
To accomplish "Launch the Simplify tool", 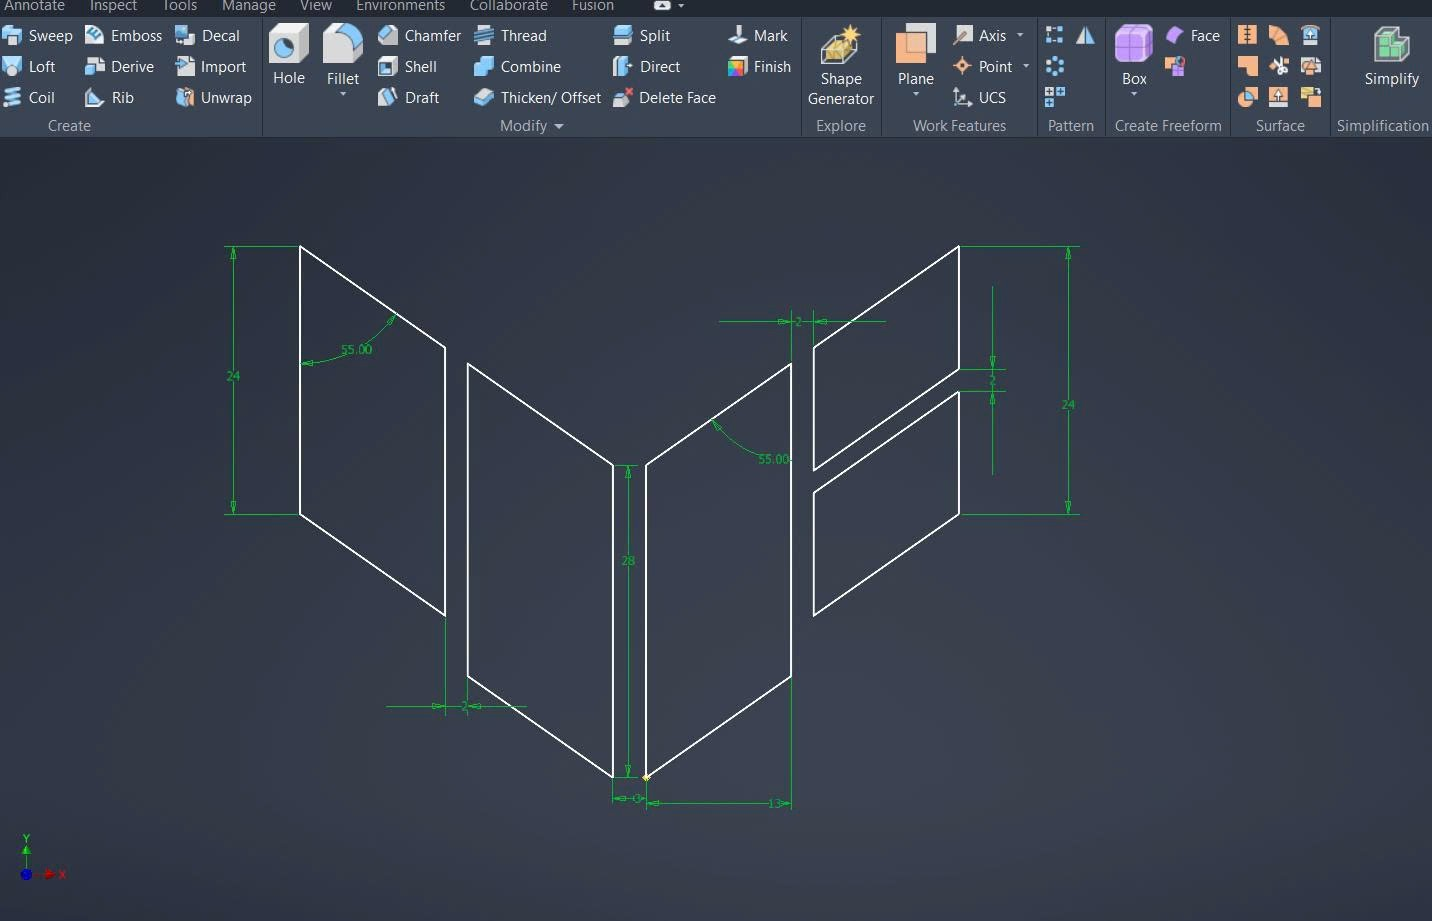I will point(1391,56).
